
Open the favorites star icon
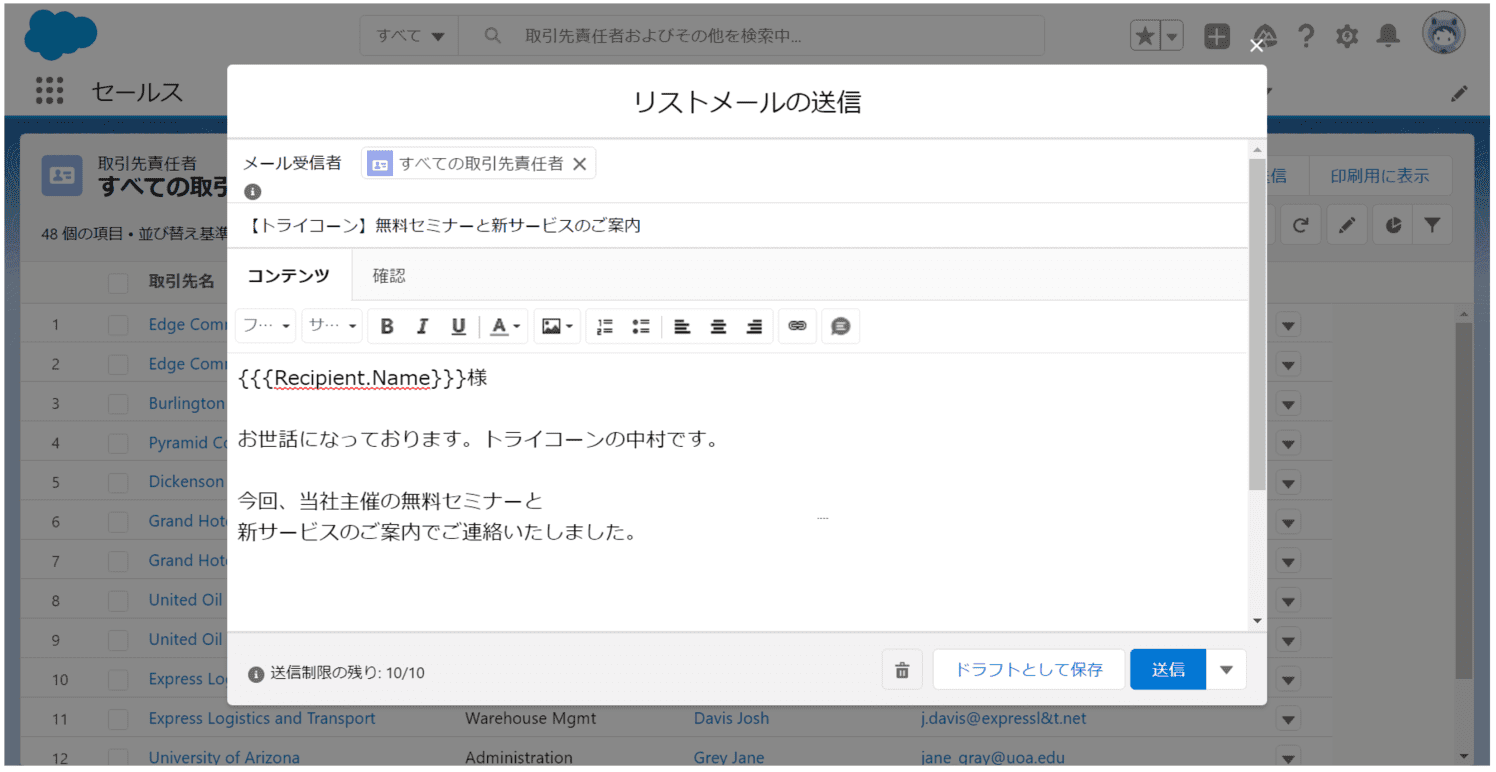point(1145,36)
